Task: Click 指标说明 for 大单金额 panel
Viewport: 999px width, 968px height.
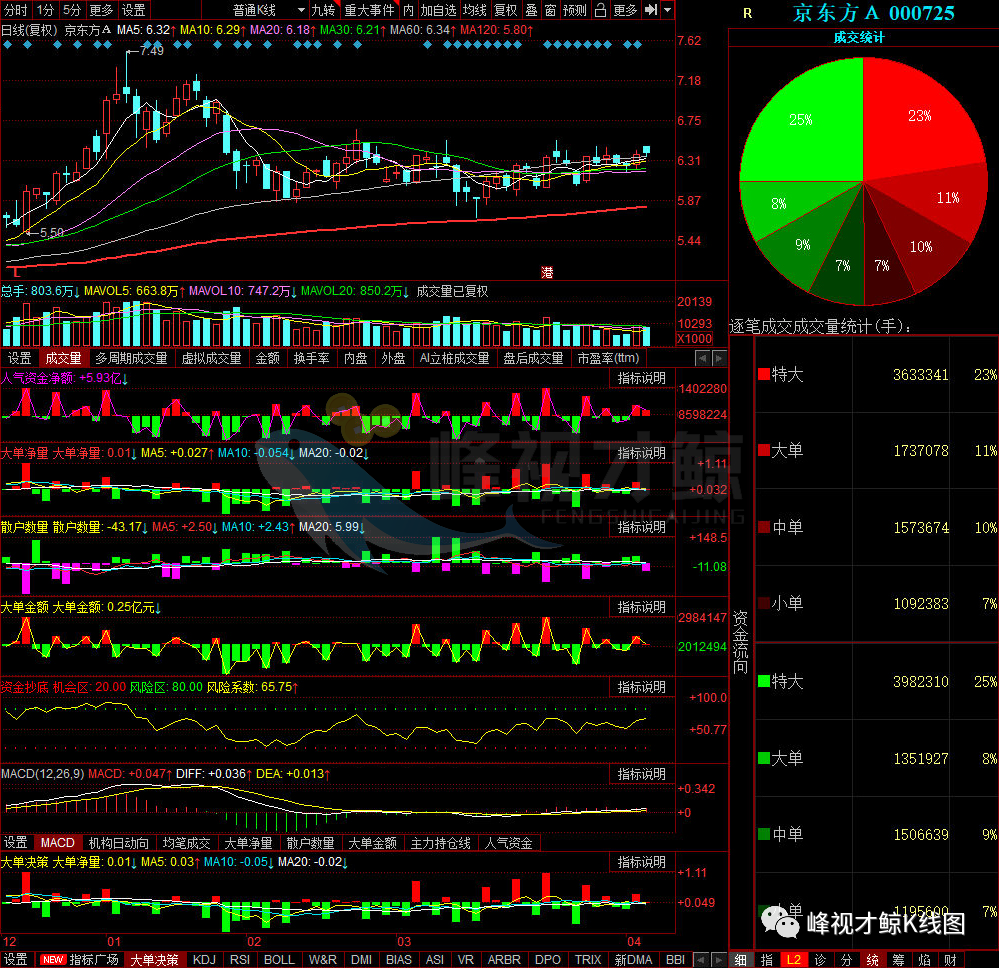Action: pyautogui.click(x=642, y=607)
